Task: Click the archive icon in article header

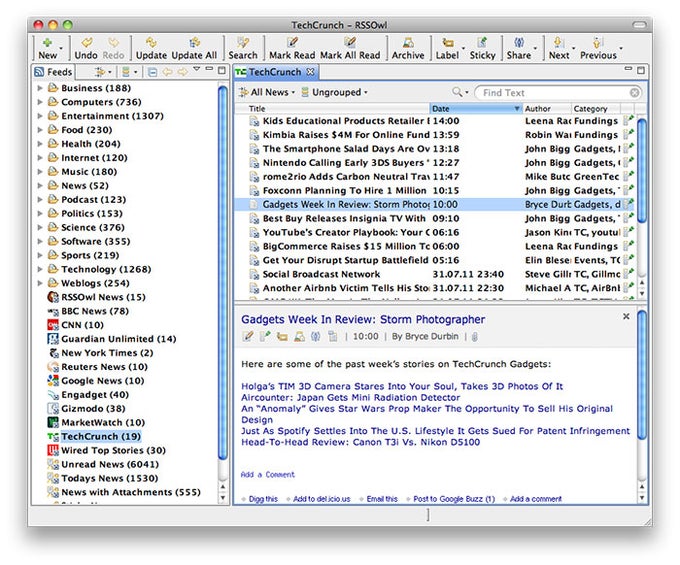Action: tap(299, 336)
